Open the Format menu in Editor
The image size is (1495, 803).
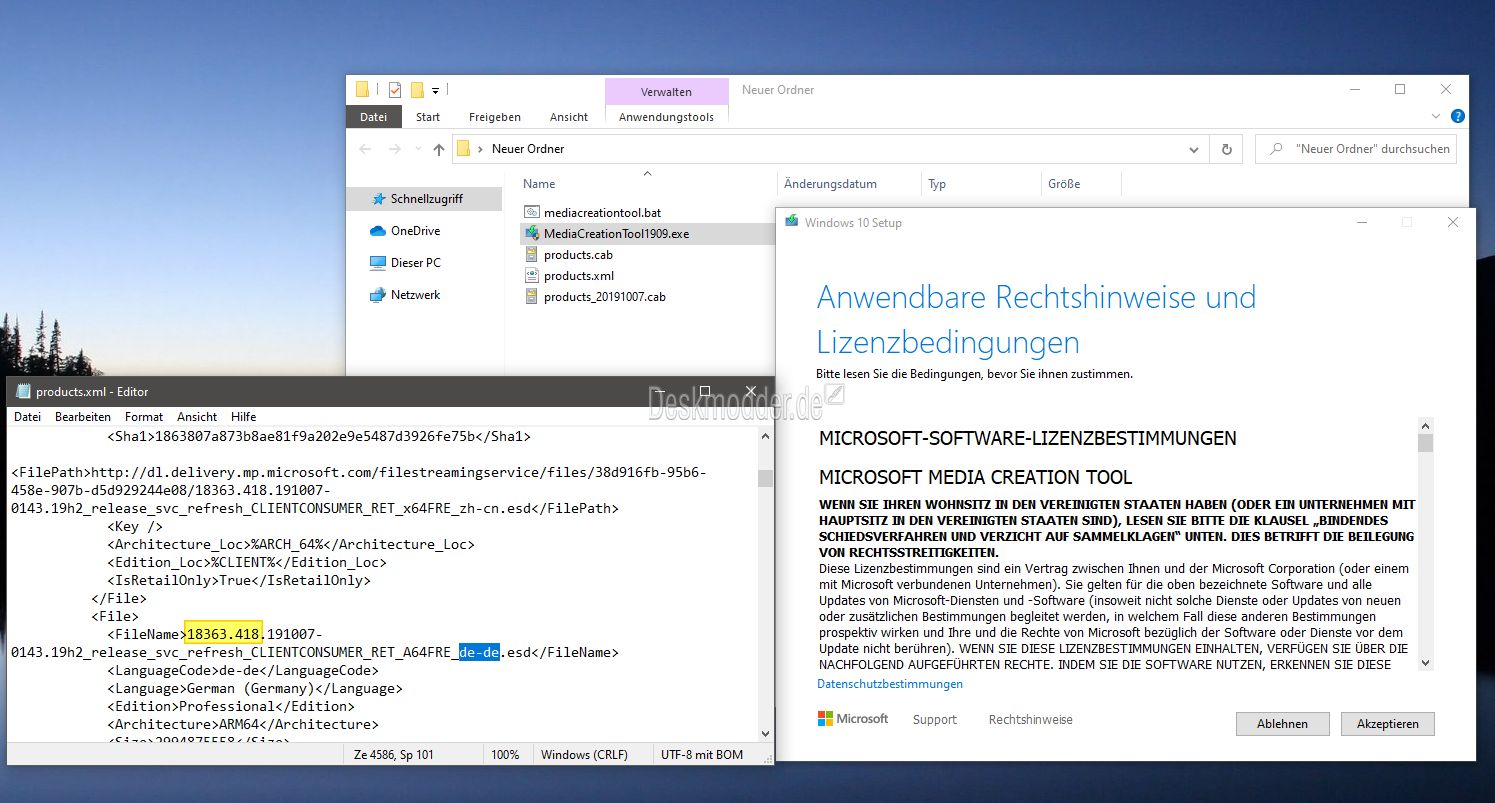(144, 417)
